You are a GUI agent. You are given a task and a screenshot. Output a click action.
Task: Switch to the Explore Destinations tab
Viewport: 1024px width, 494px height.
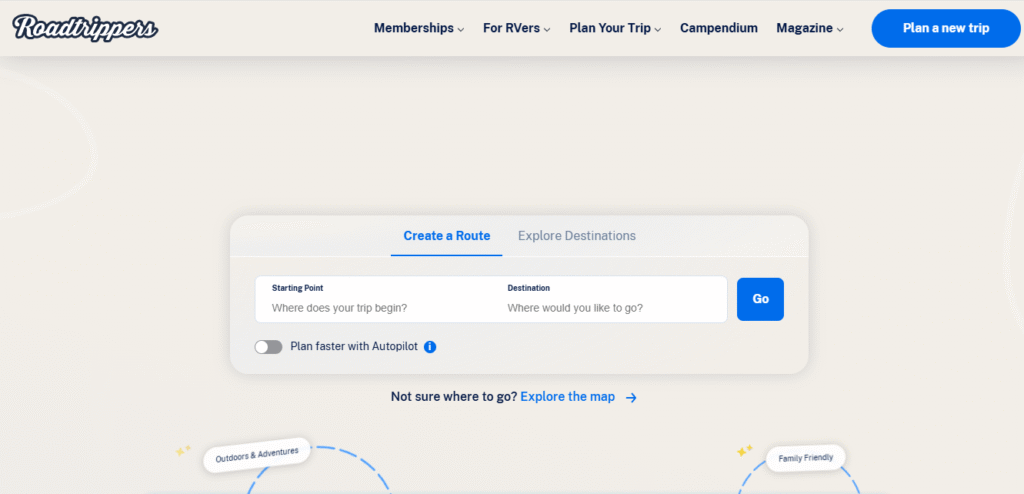576,236
